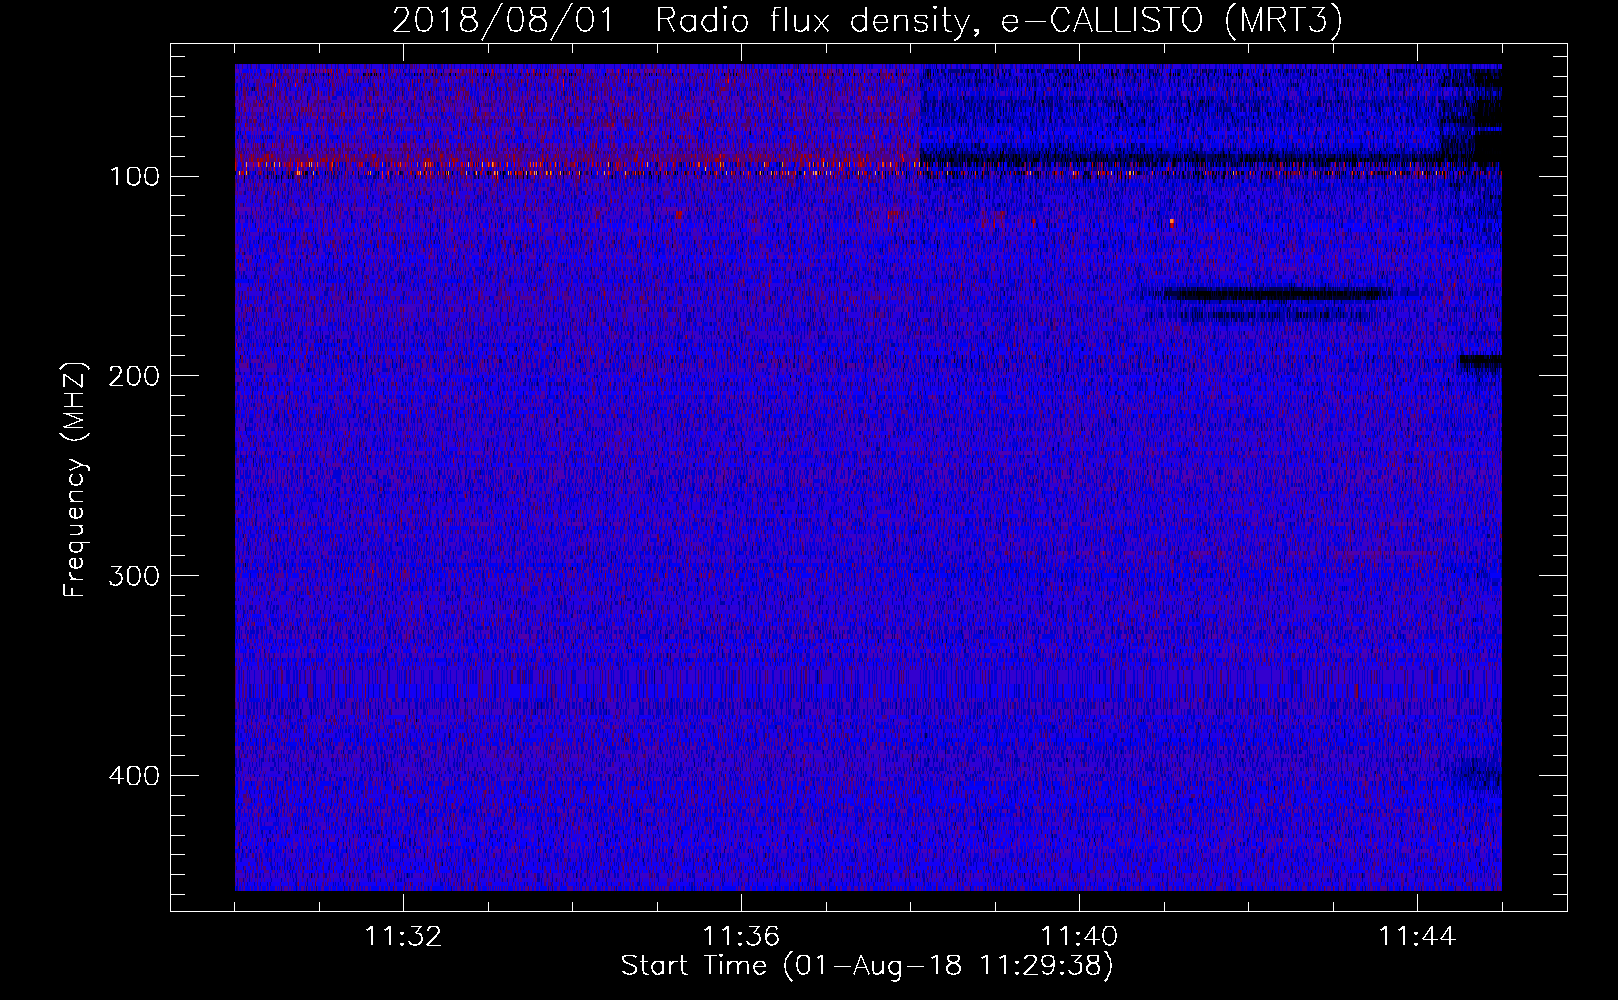The height and width of the screenshot is (1000, 1618).
Task: Click the '100' frequency tick label
Action: click(135, 177)
